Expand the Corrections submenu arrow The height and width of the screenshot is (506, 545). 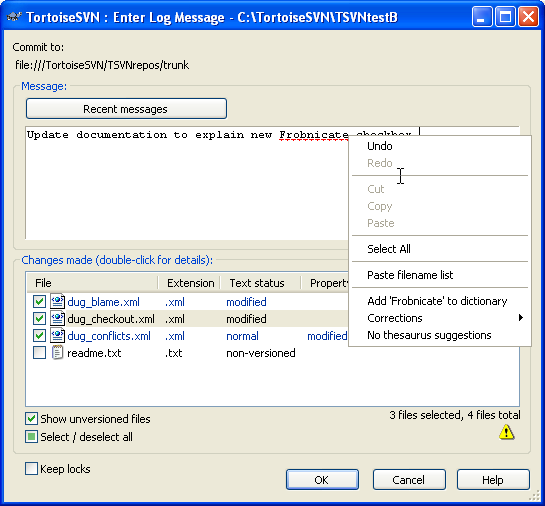[x=520, y=318]
